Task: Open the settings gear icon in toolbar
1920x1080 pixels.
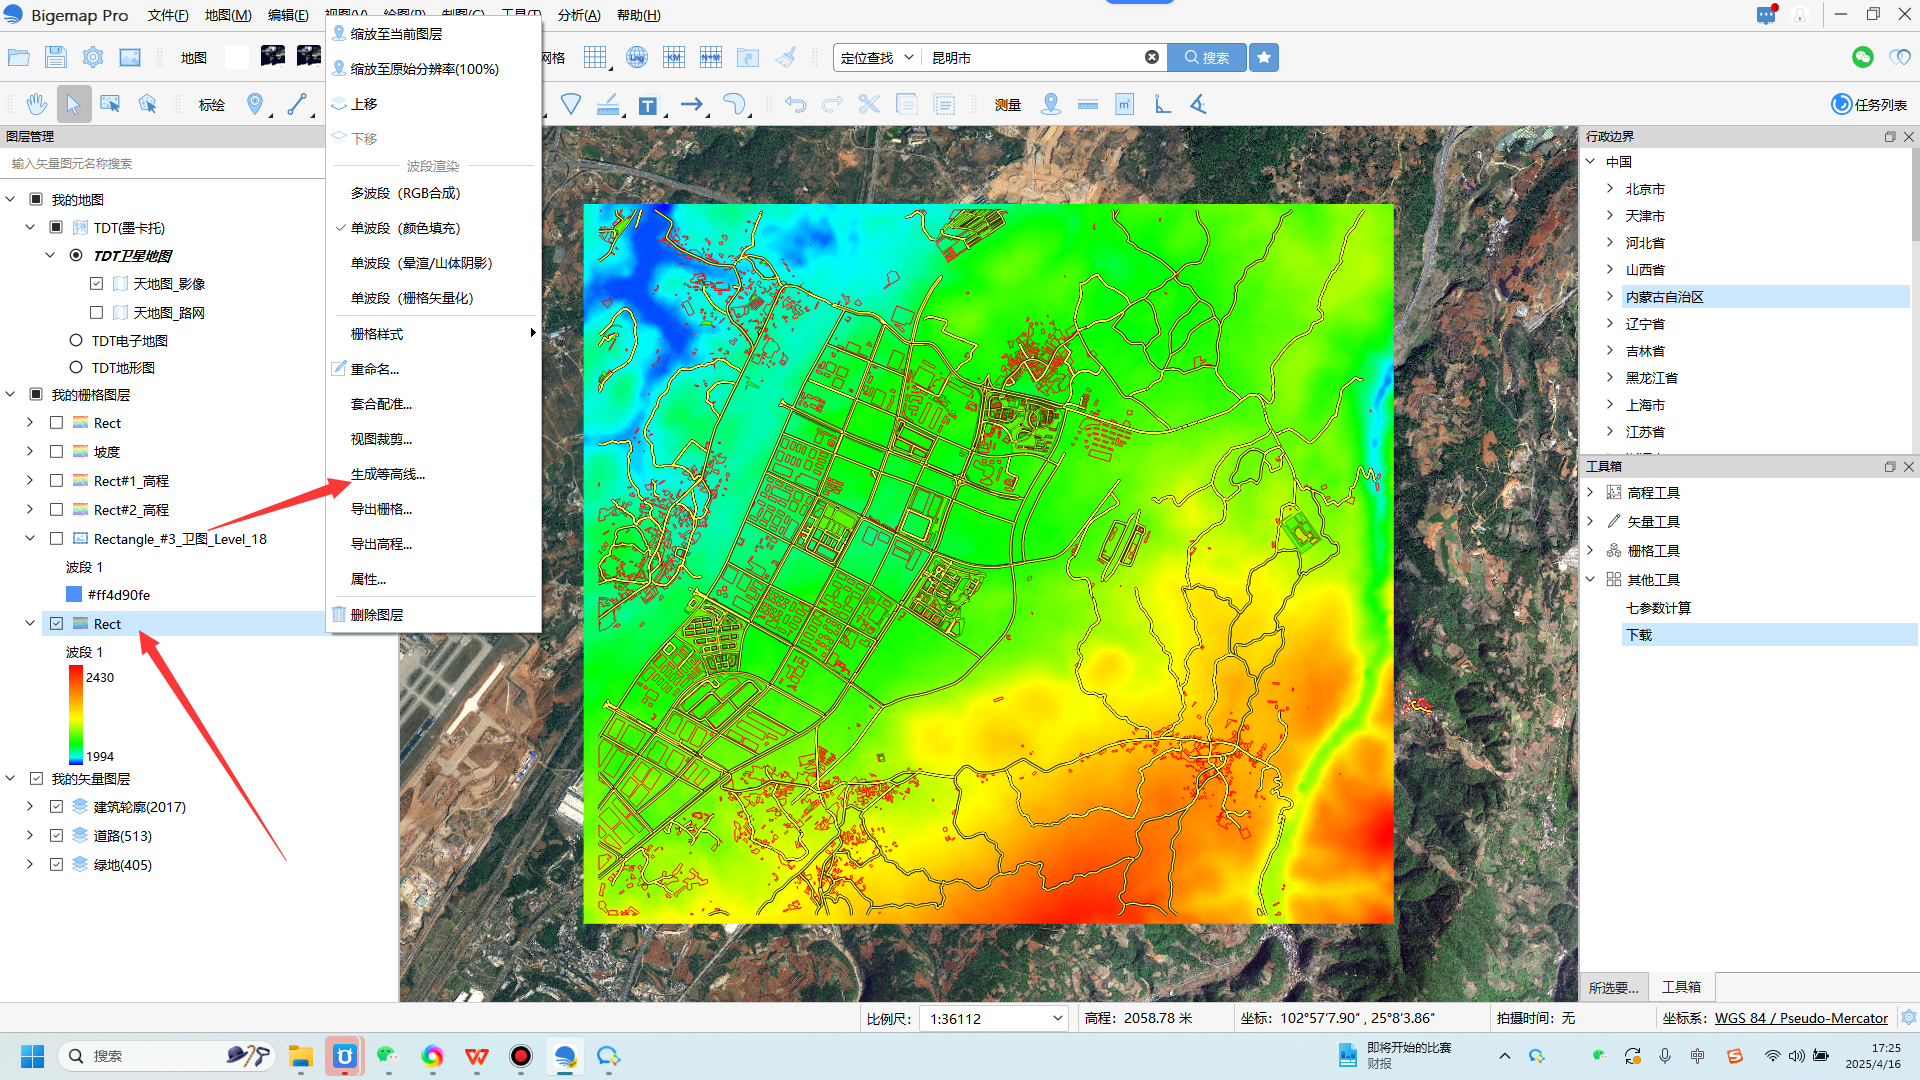Action: point(93,57)
